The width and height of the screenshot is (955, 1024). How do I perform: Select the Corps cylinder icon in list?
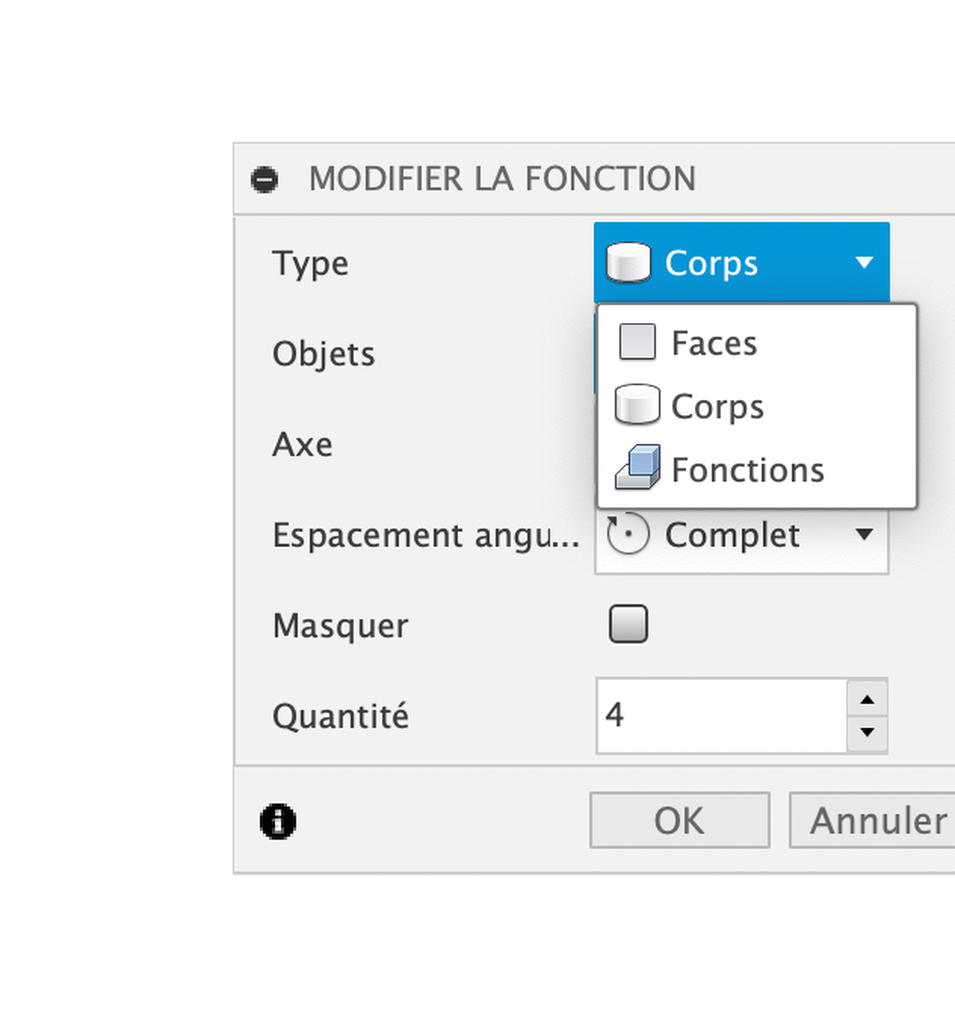[x=638, y=405]
